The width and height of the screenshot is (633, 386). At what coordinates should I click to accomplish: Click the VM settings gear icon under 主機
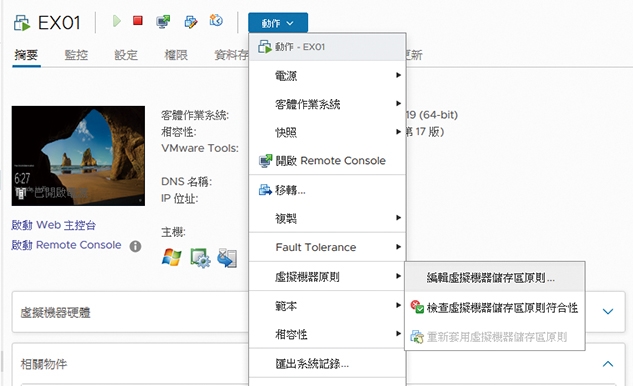200,258
